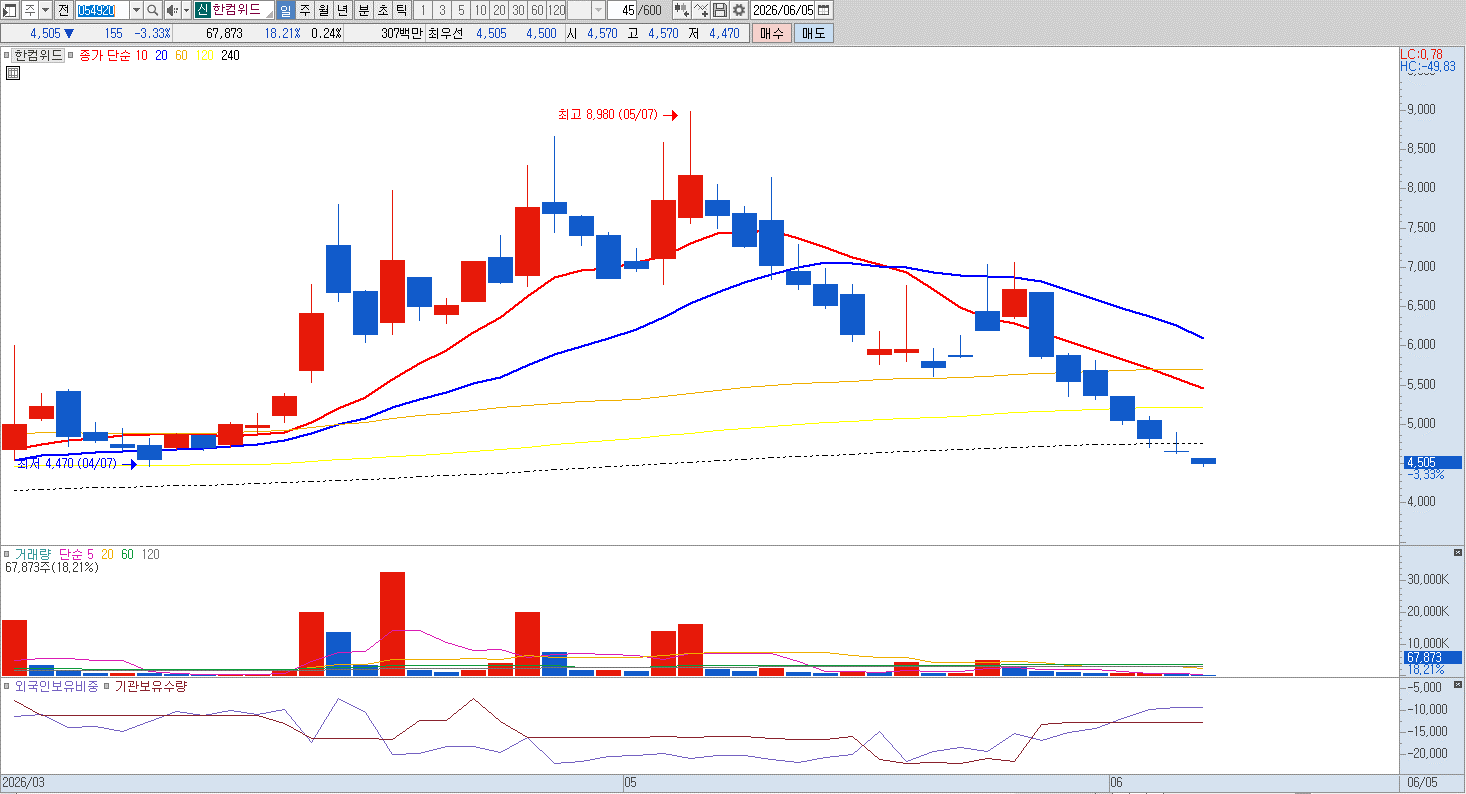Select the 10 interval preset button
Viewport: 1466px width, 794px height.
click(x=480, y=10)
